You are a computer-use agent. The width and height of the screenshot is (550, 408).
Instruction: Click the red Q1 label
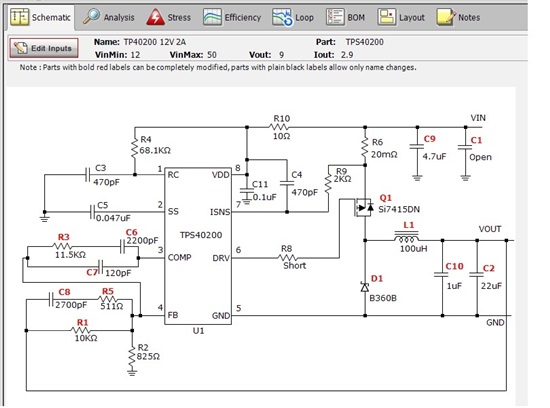coord(385,198)
